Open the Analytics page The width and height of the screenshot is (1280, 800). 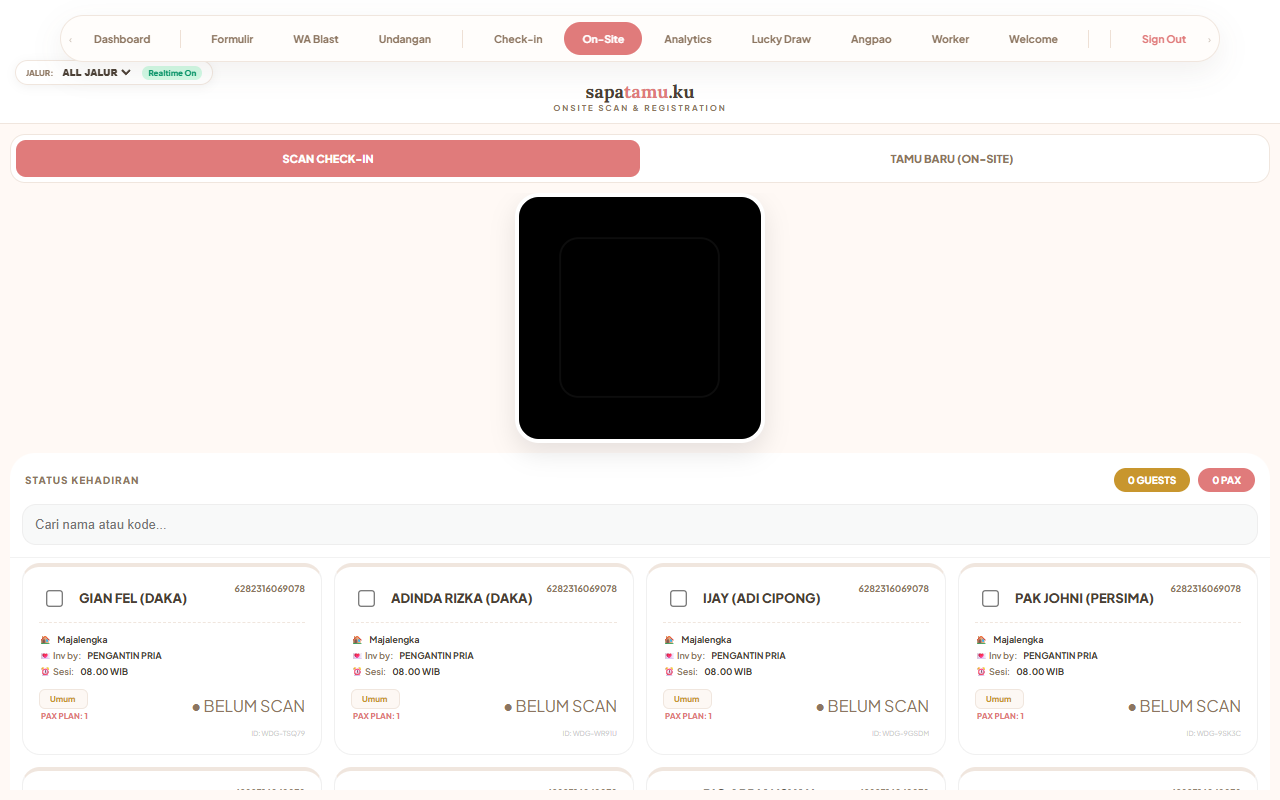[x=688, y=39]
